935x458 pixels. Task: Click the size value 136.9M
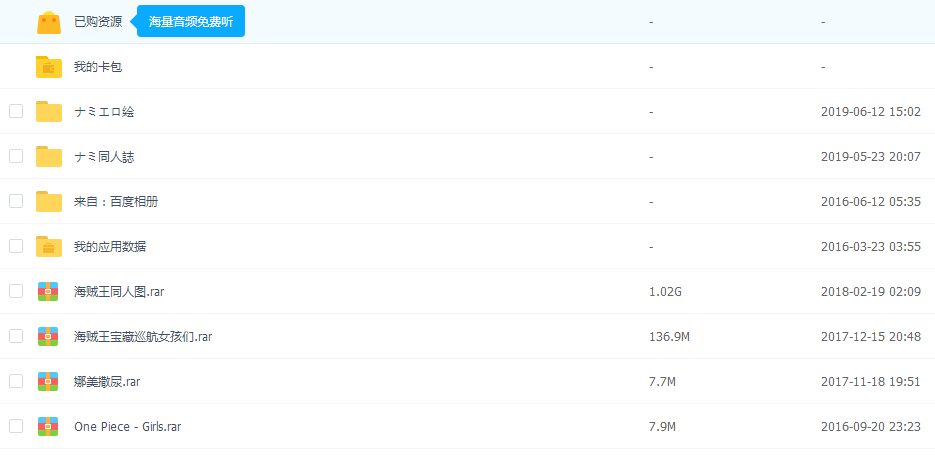point(669,336)
